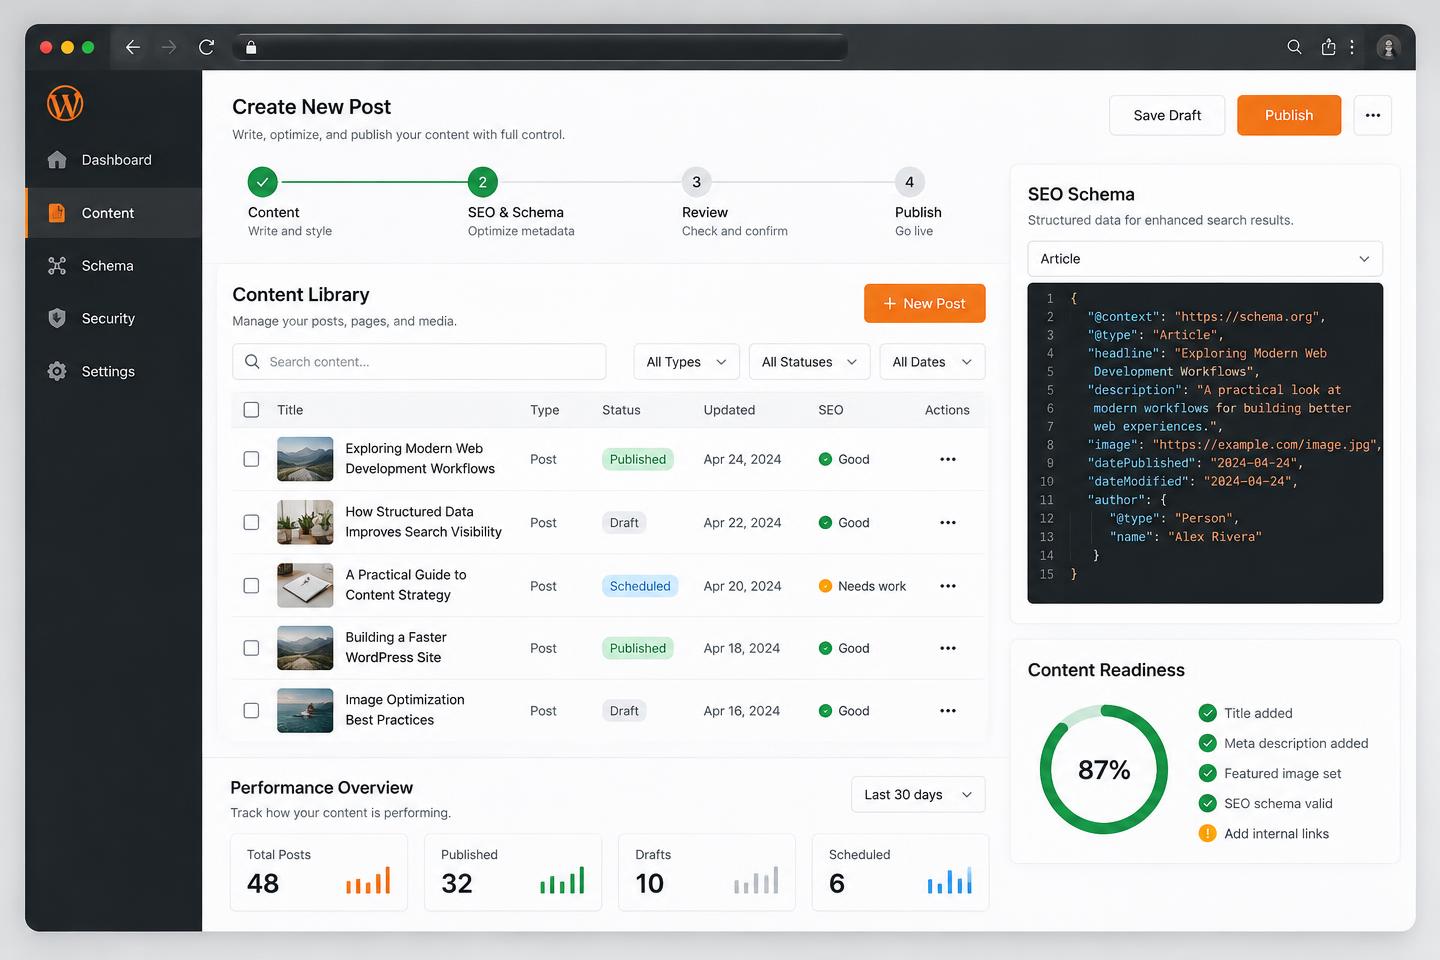Screen dimensions: 1440x960
Task: Expand the Article schema type dropdown
Action: tap(1205, 259)
